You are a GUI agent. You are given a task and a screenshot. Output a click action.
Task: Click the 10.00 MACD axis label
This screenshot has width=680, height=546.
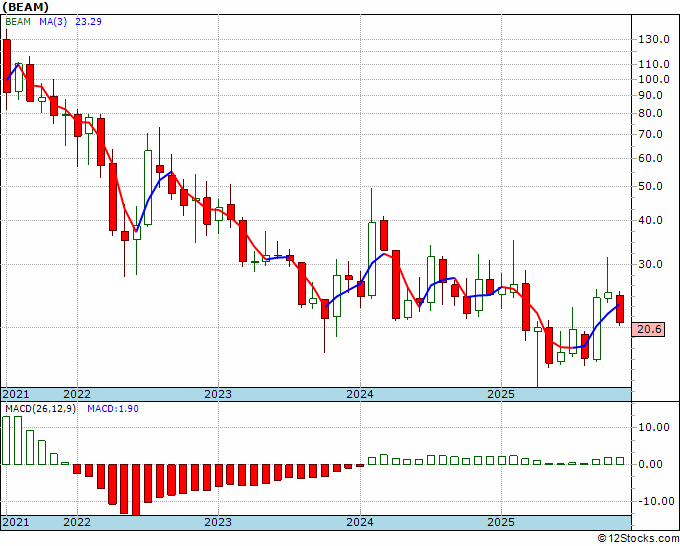654,428
